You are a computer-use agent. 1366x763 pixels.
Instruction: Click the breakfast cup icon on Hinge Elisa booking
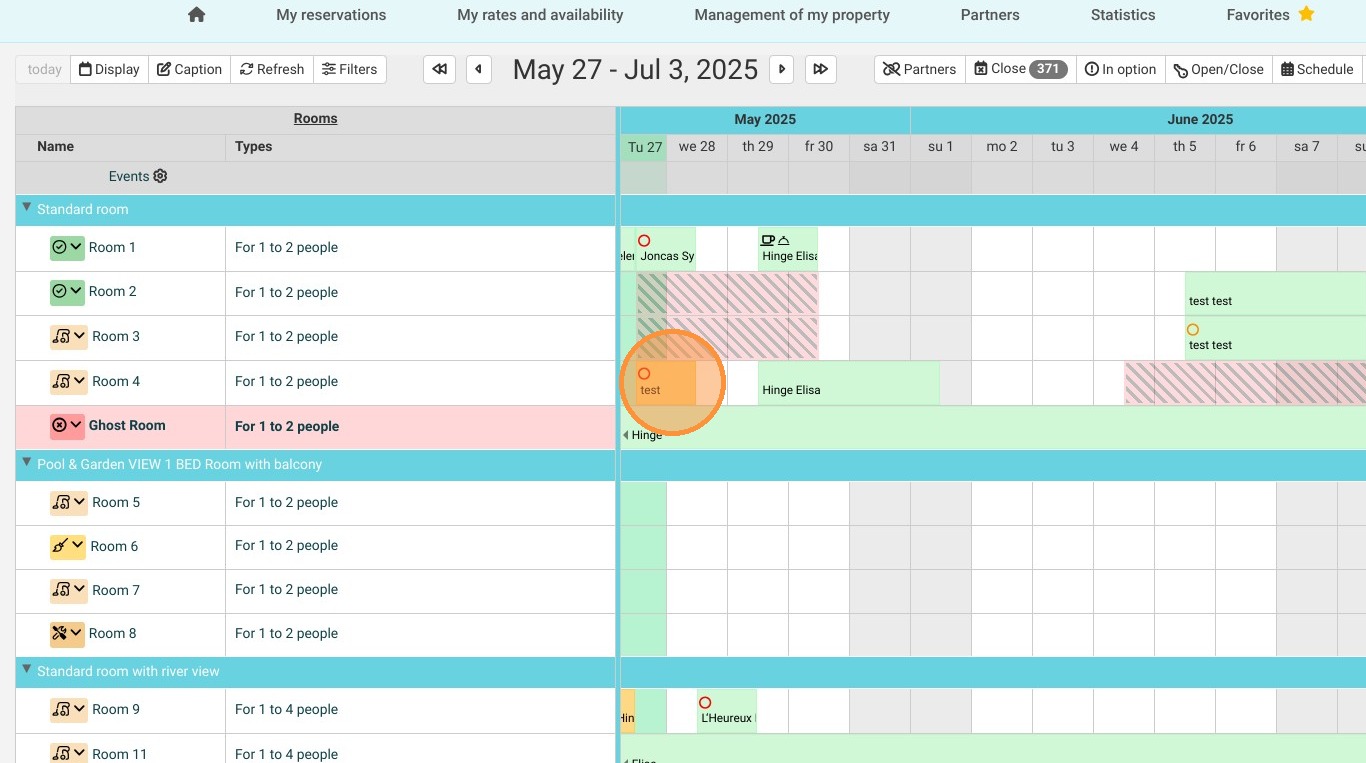coord(768,240)
